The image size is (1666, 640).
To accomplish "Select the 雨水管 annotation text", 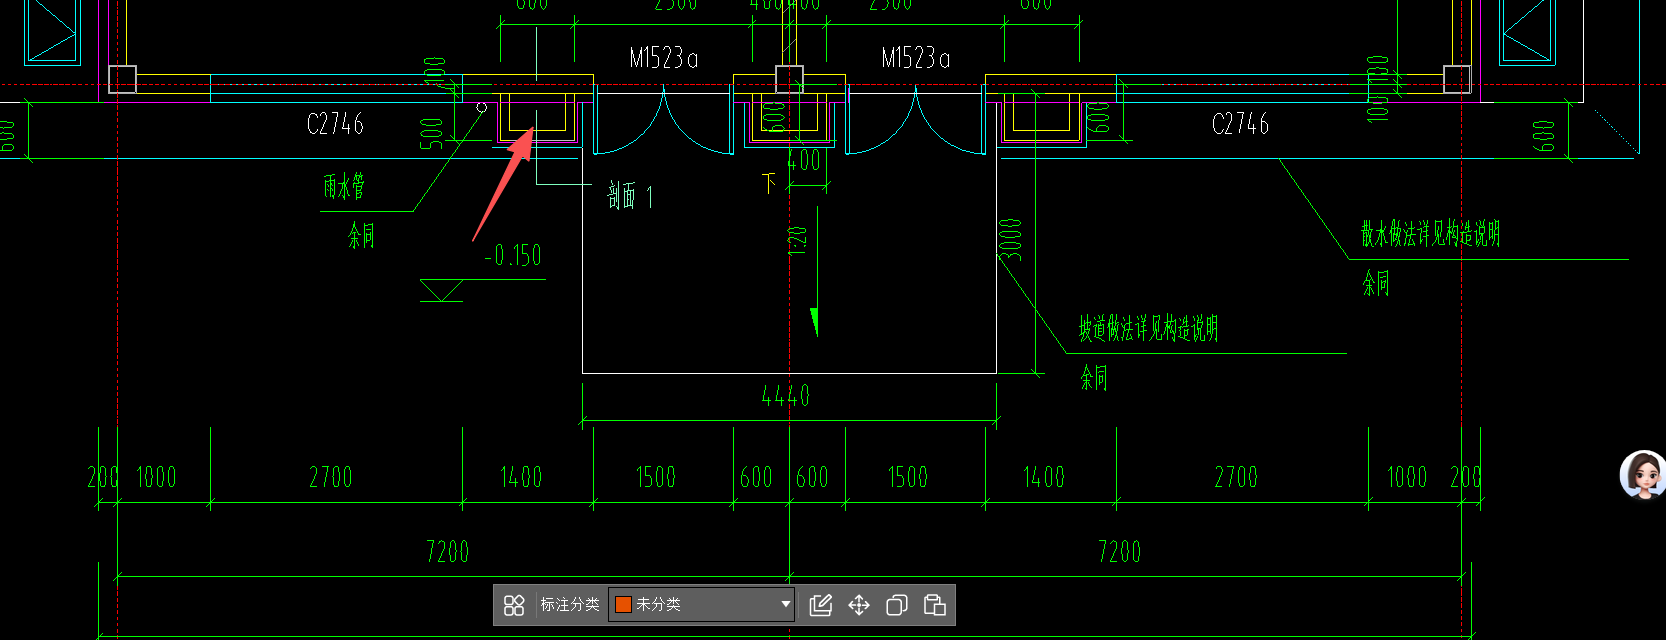I will (x=344, y=186).
